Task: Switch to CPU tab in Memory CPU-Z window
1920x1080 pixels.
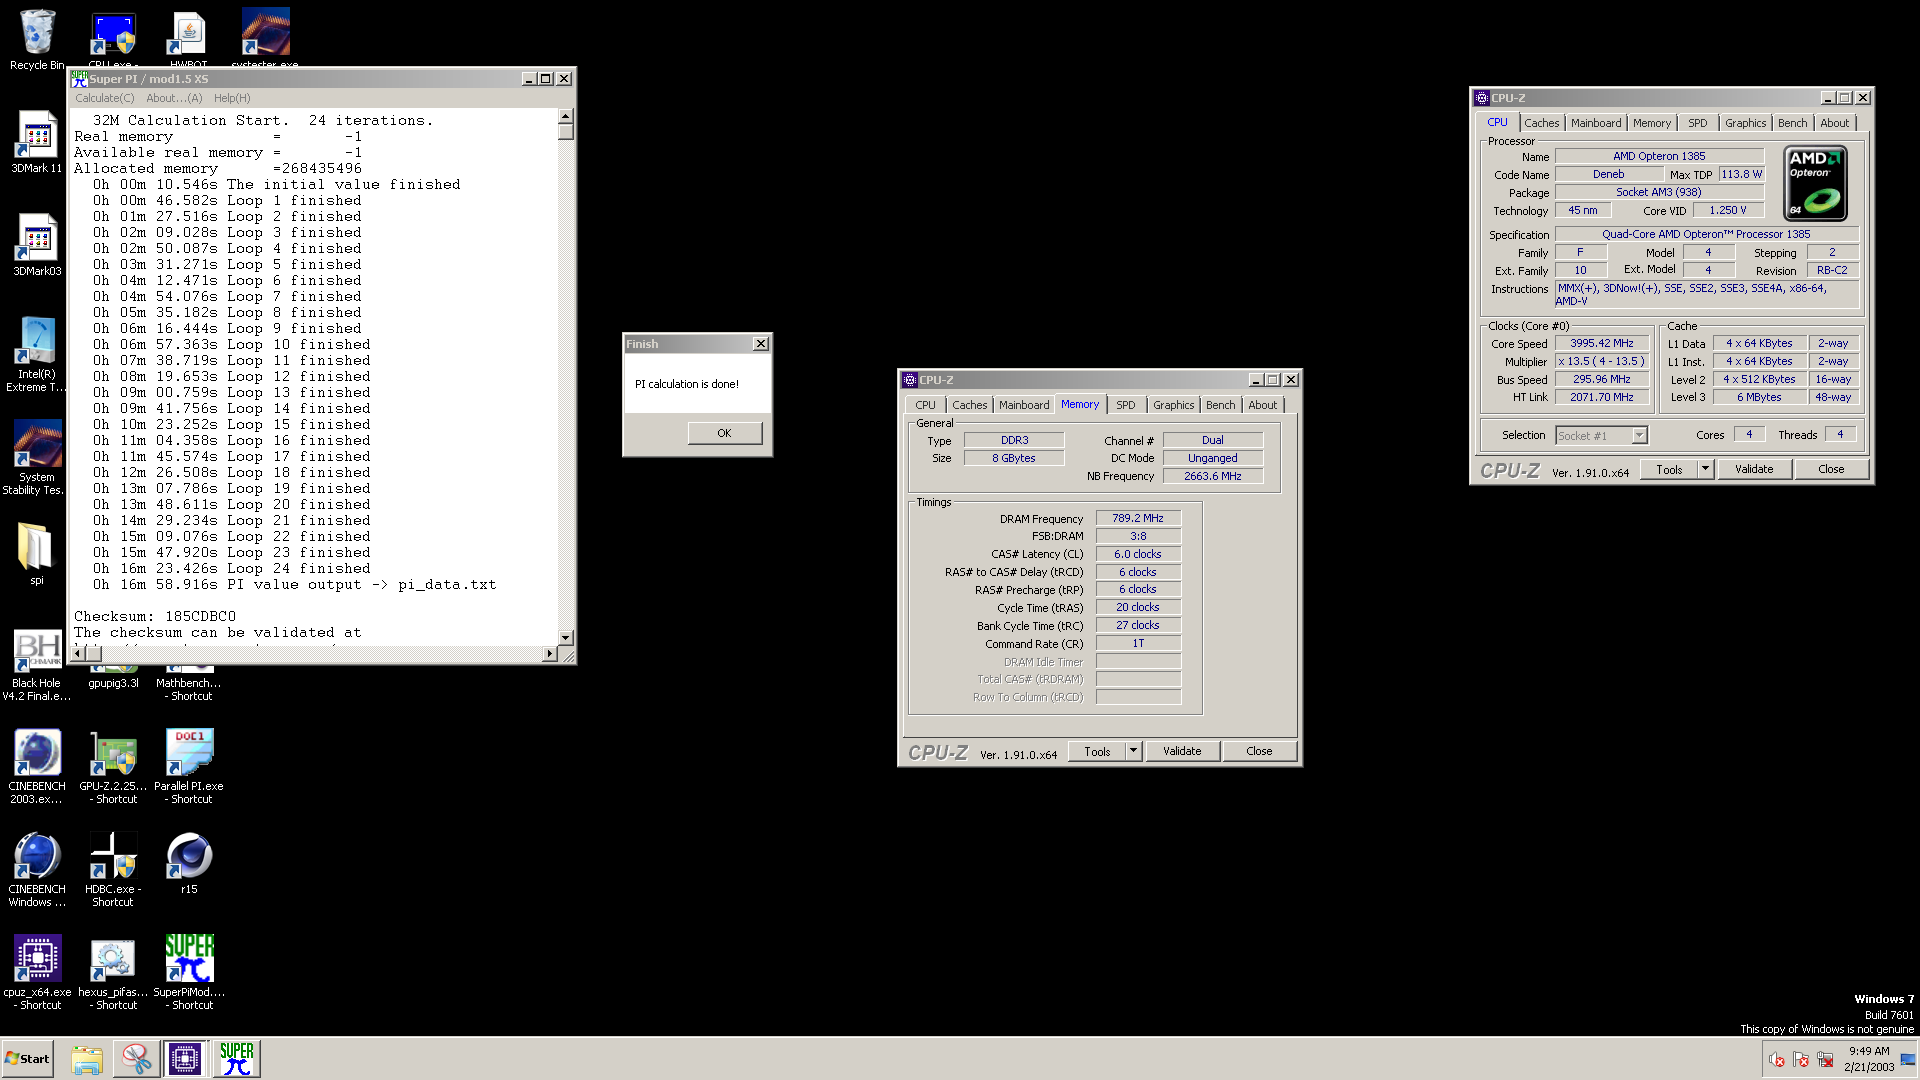Action: pos(925,405)
